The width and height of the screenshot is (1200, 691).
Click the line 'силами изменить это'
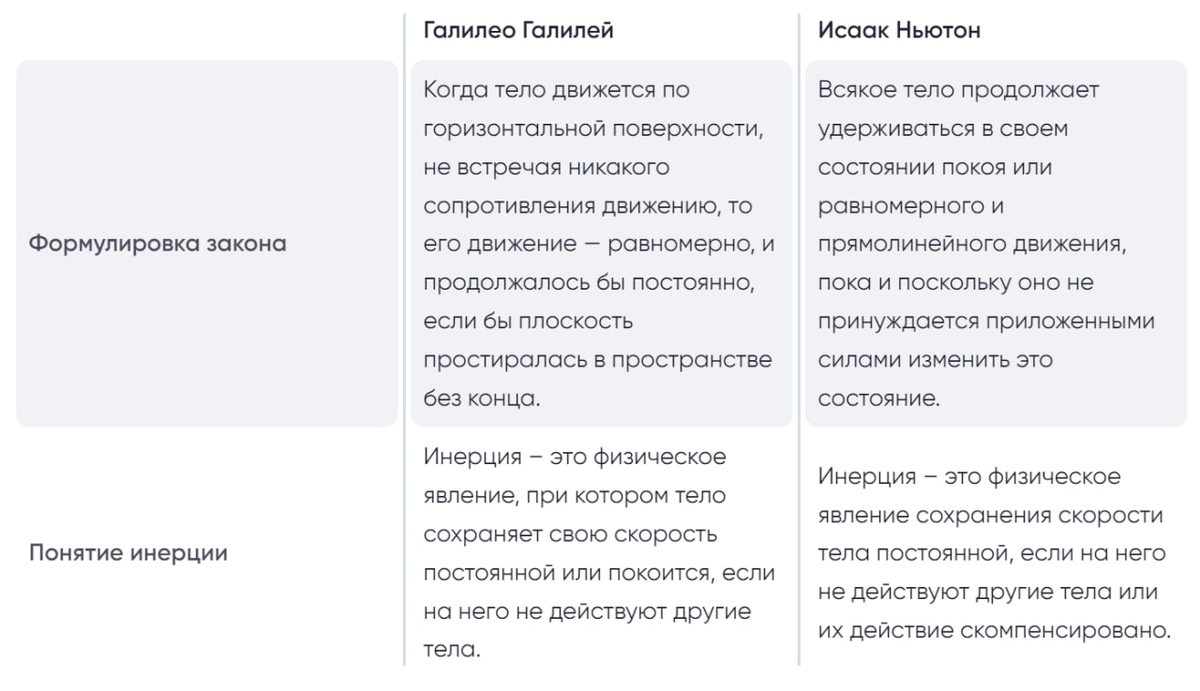point(935,360)
